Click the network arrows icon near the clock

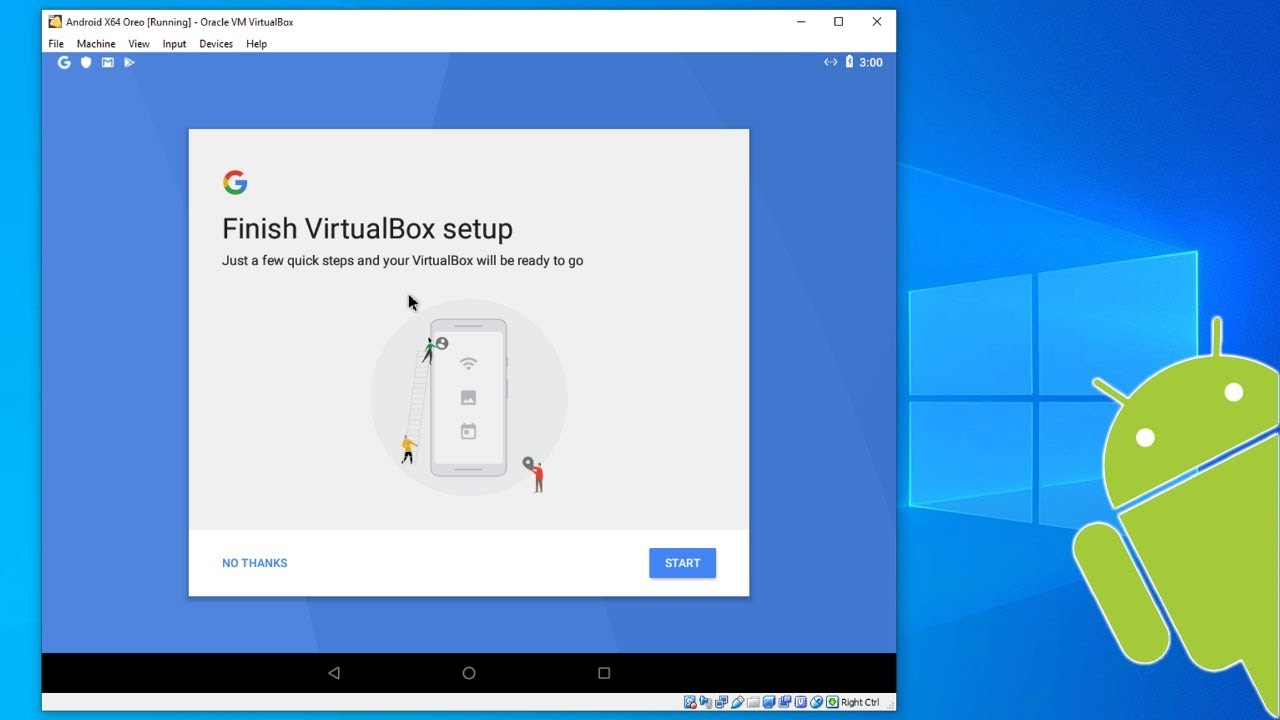(830, 62)
